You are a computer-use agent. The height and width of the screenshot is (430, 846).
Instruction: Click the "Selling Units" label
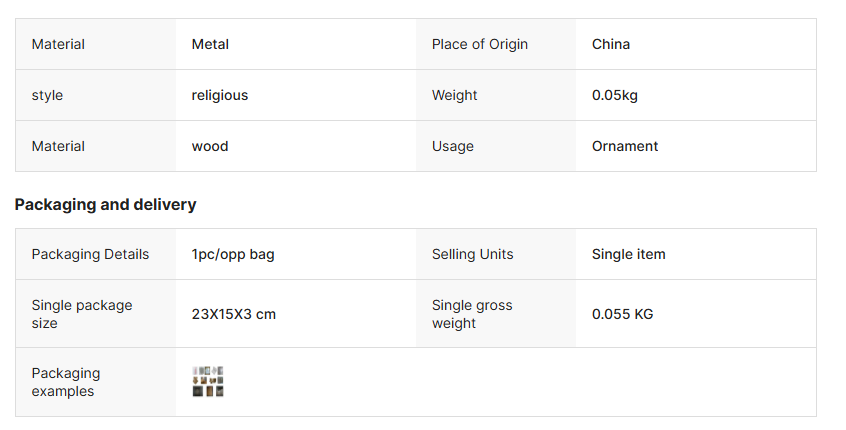[x=473, y=254]
